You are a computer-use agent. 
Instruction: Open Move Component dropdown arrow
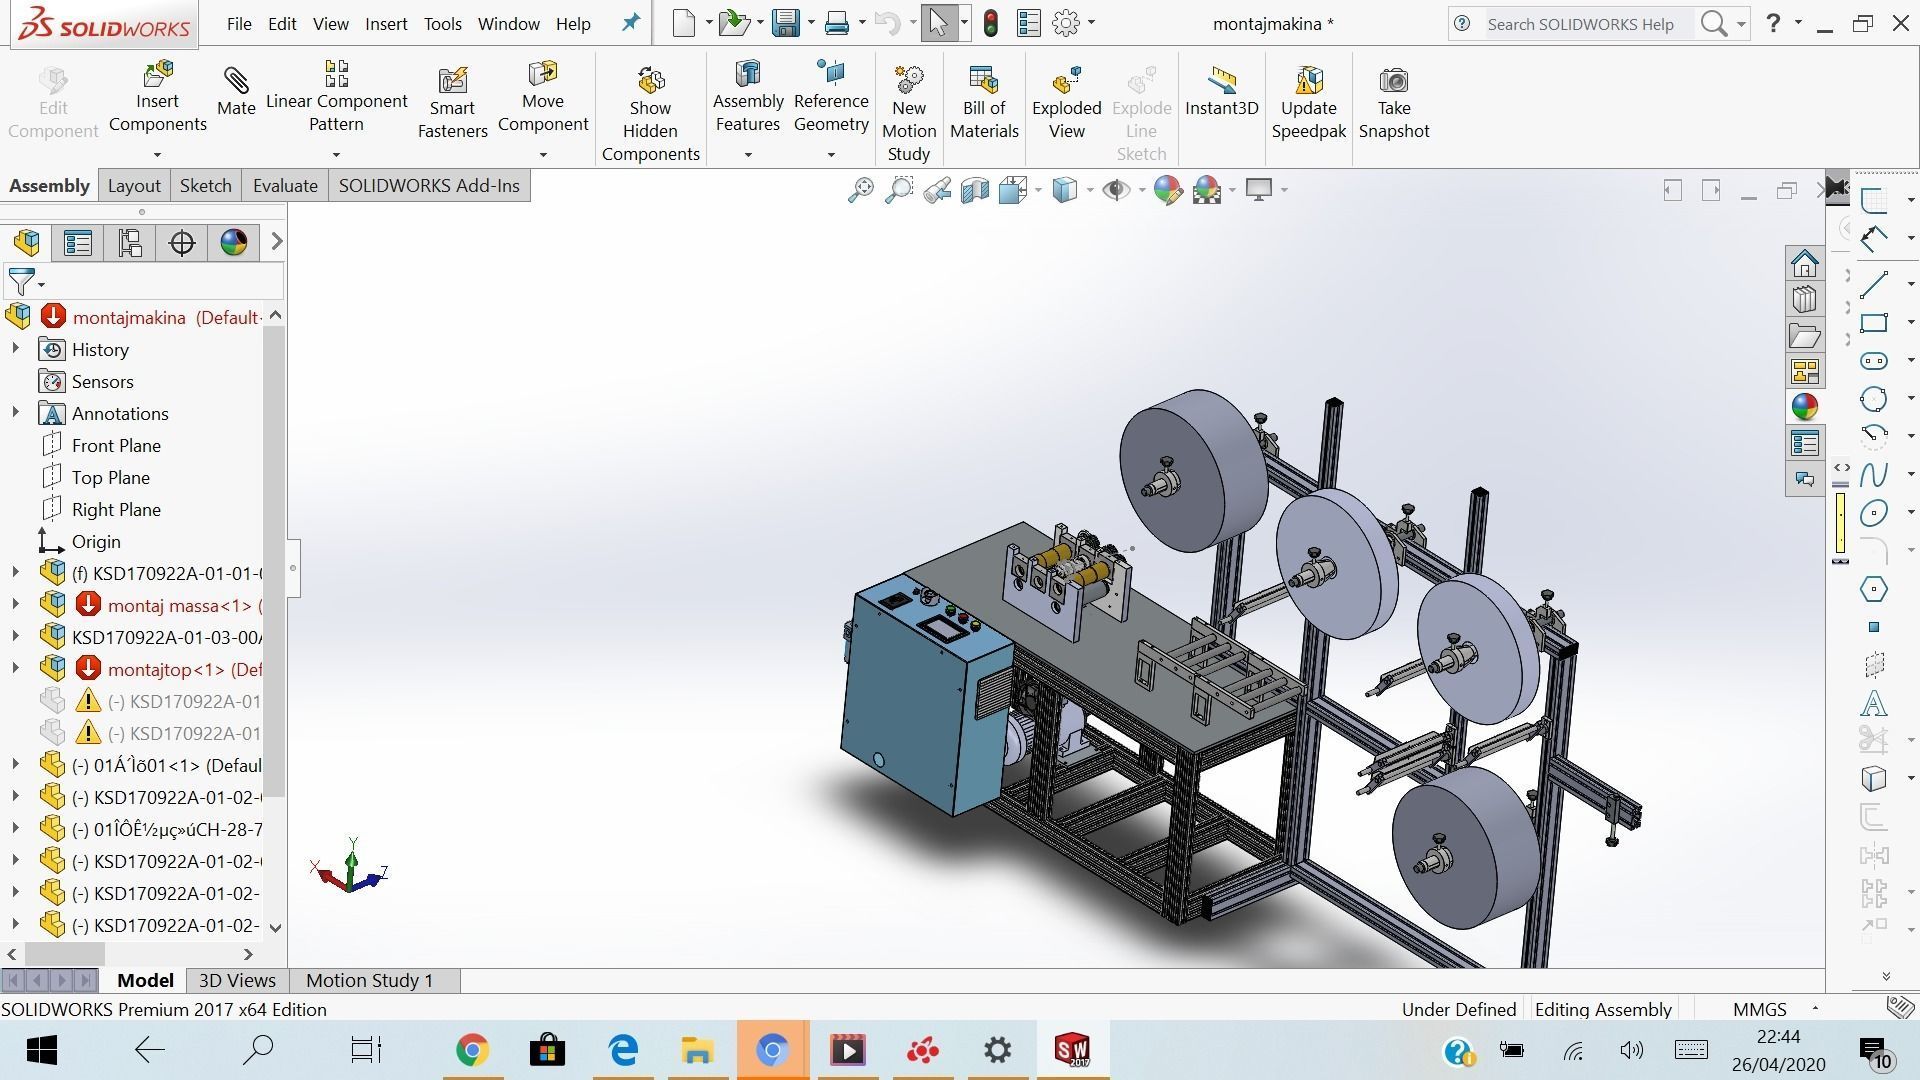543,155
